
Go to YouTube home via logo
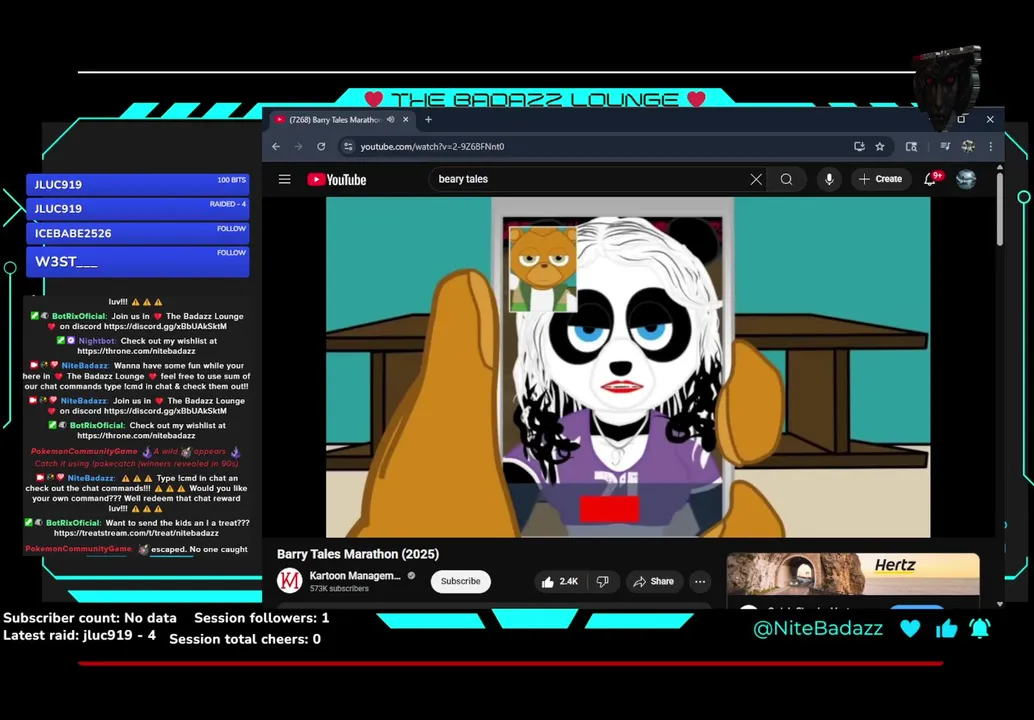point(336,179)
